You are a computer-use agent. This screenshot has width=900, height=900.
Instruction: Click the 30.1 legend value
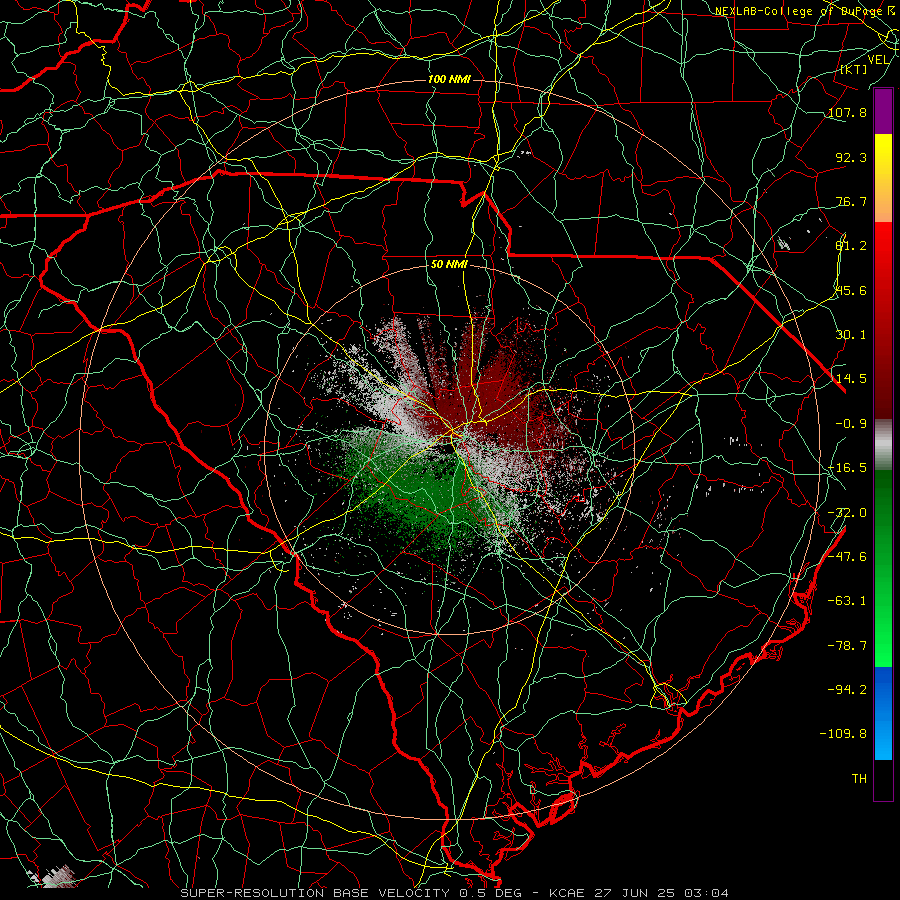(851, 335)
